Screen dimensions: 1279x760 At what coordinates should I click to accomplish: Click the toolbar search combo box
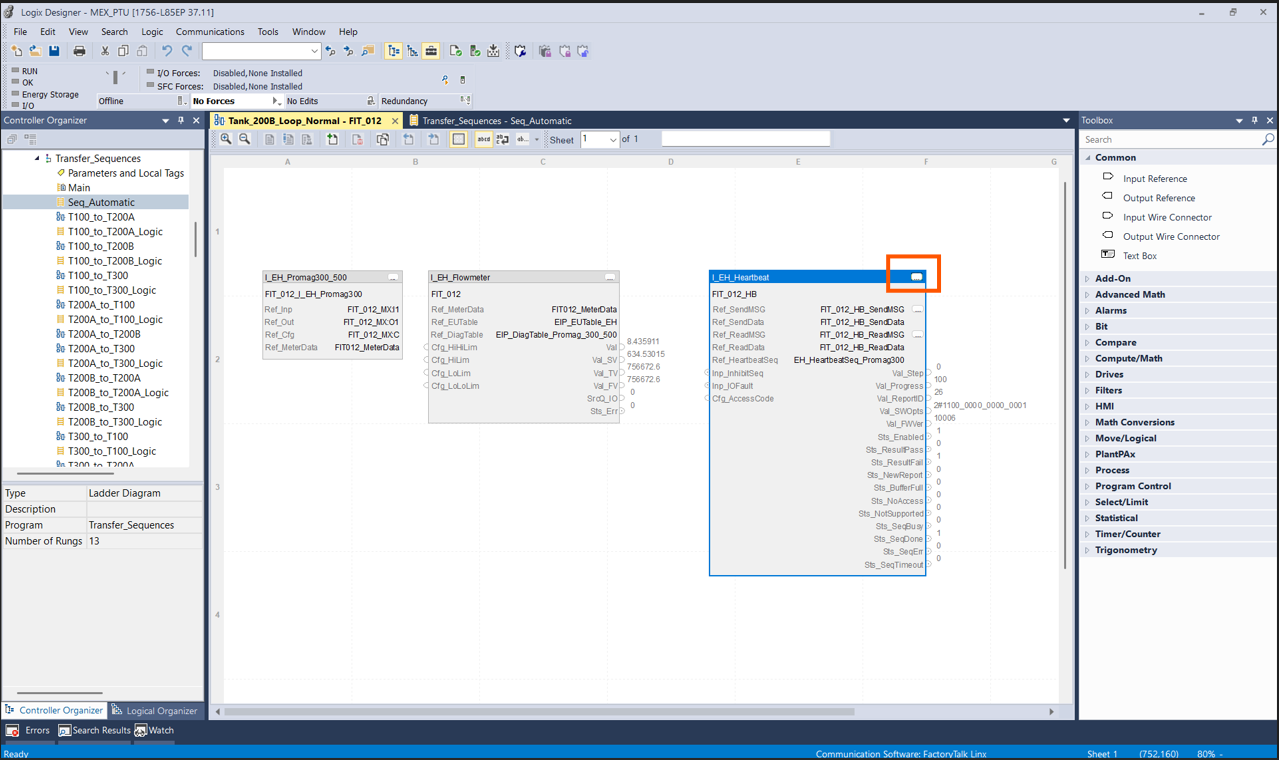[x=261, y=51]
